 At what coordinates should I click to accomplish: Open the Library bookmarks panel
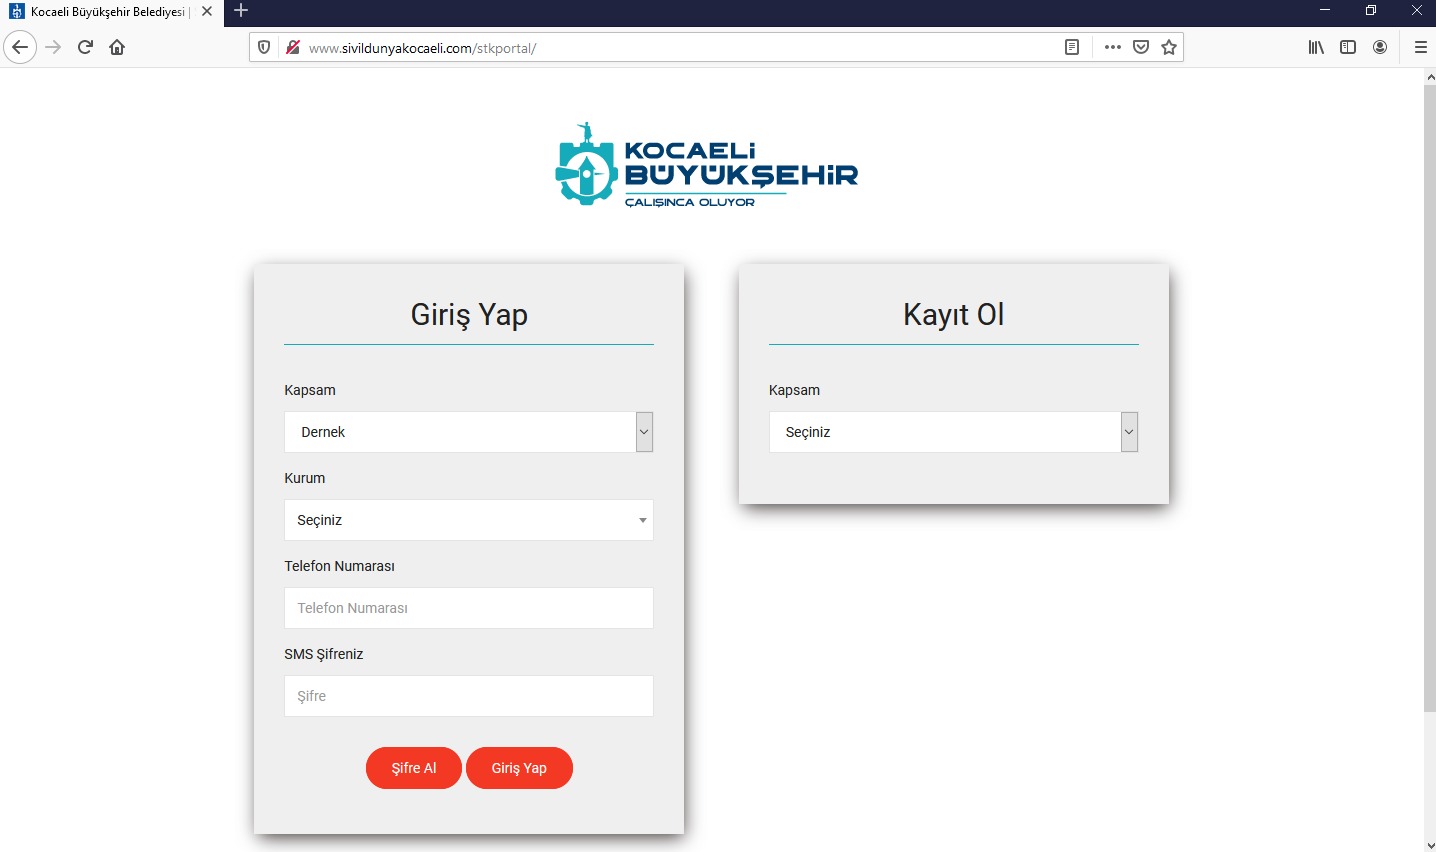coord(1316,47)
